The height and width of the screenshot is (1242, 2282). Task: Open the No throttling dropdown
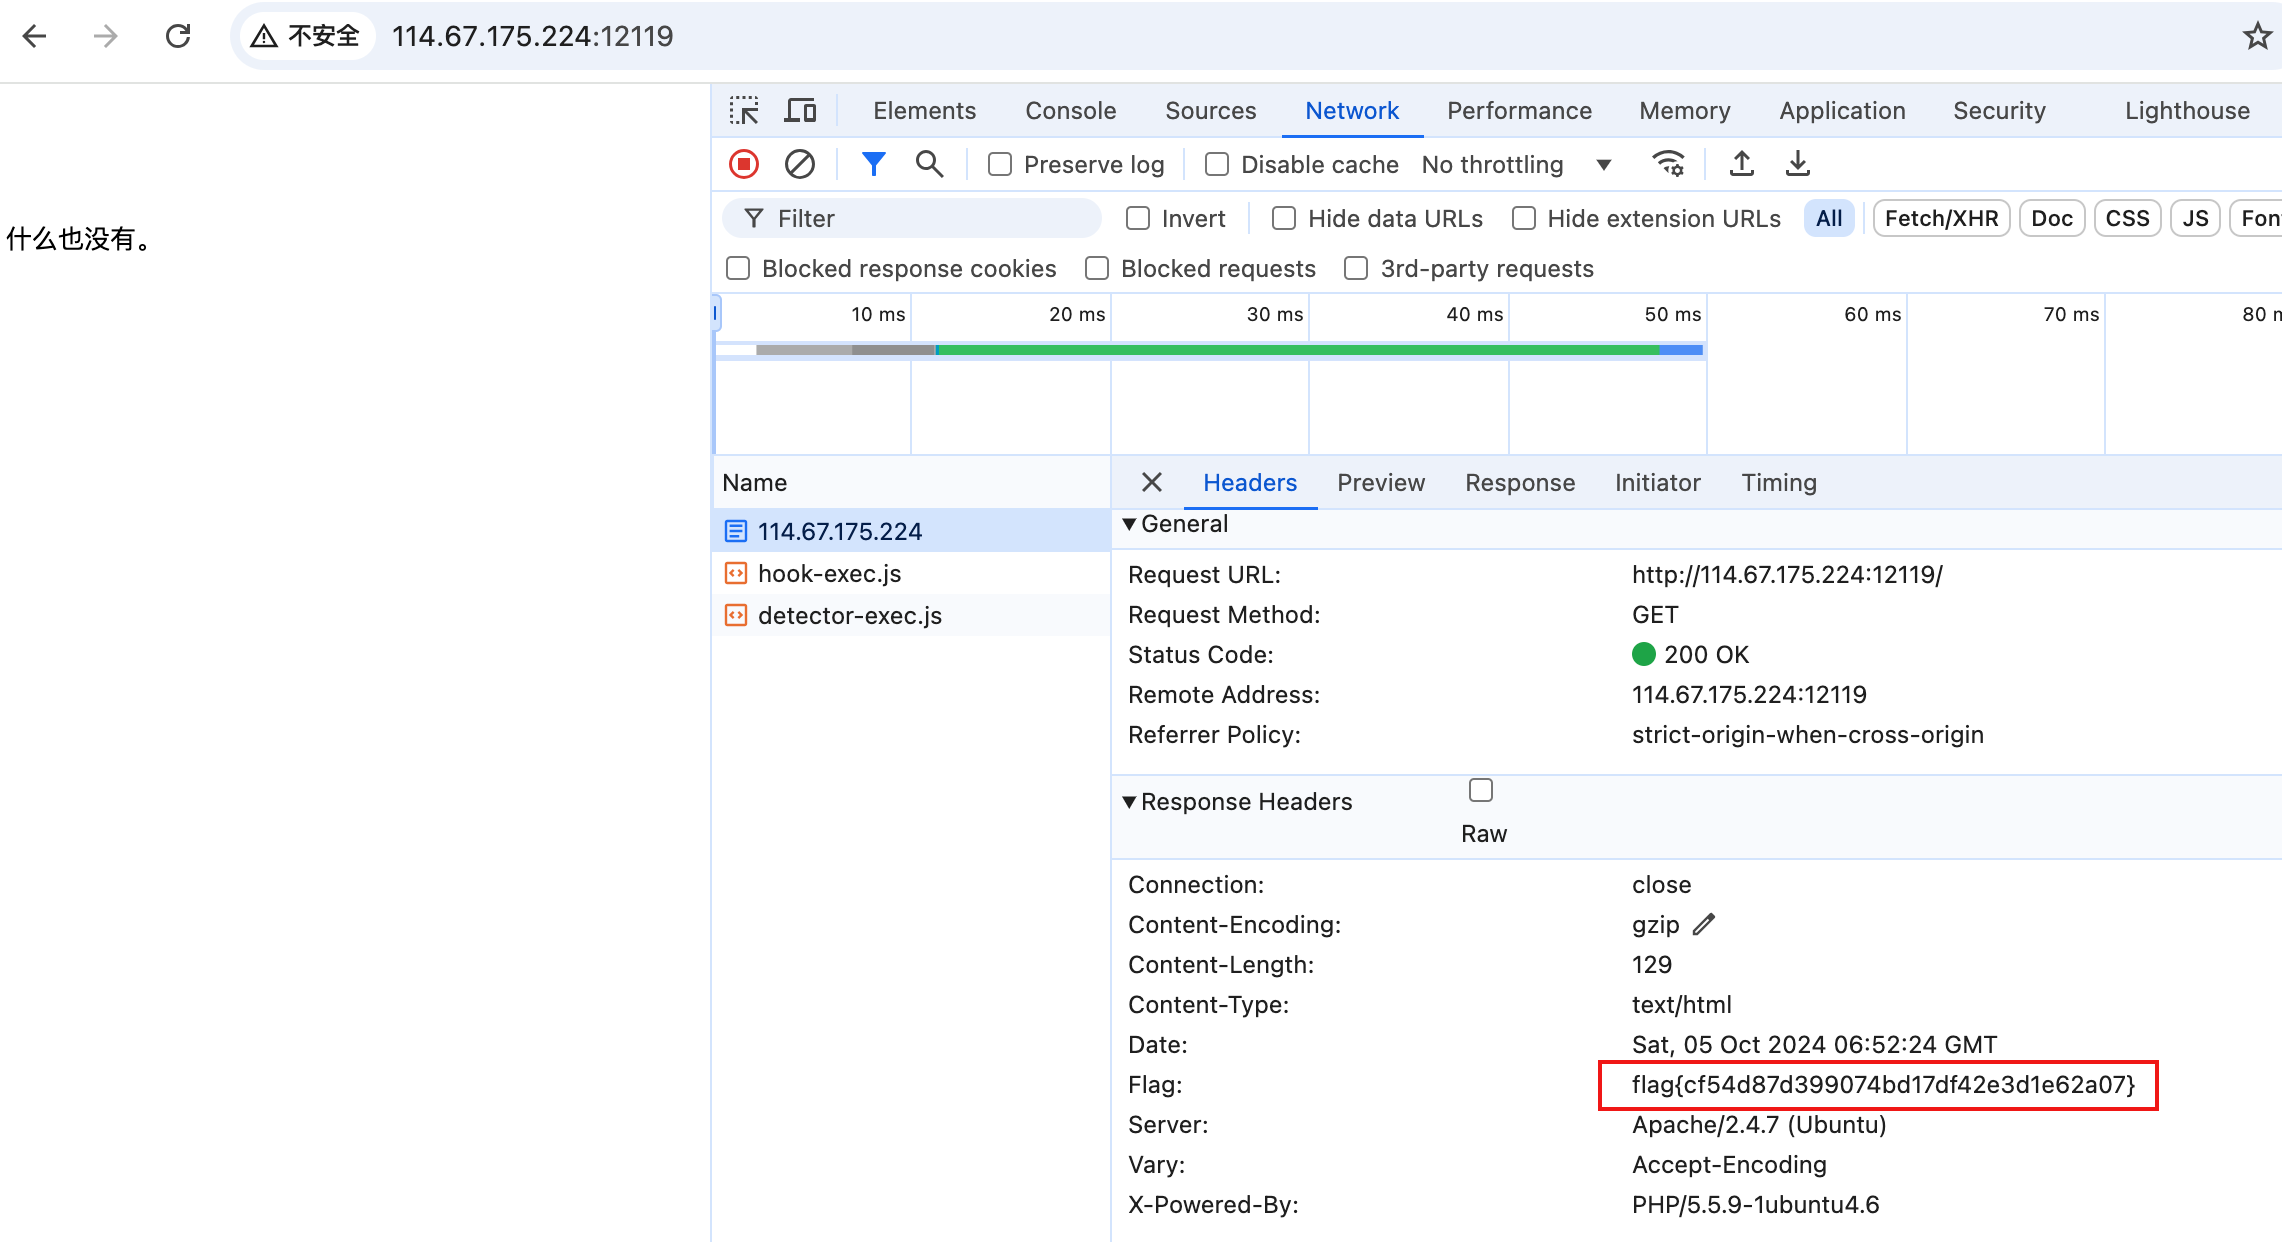pos(1516,164)
